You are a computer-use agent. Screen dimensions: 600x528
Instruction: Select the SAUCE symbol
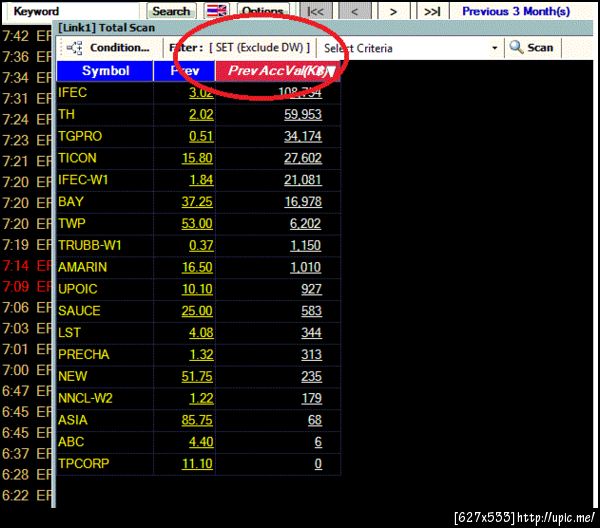coord(79,310)
